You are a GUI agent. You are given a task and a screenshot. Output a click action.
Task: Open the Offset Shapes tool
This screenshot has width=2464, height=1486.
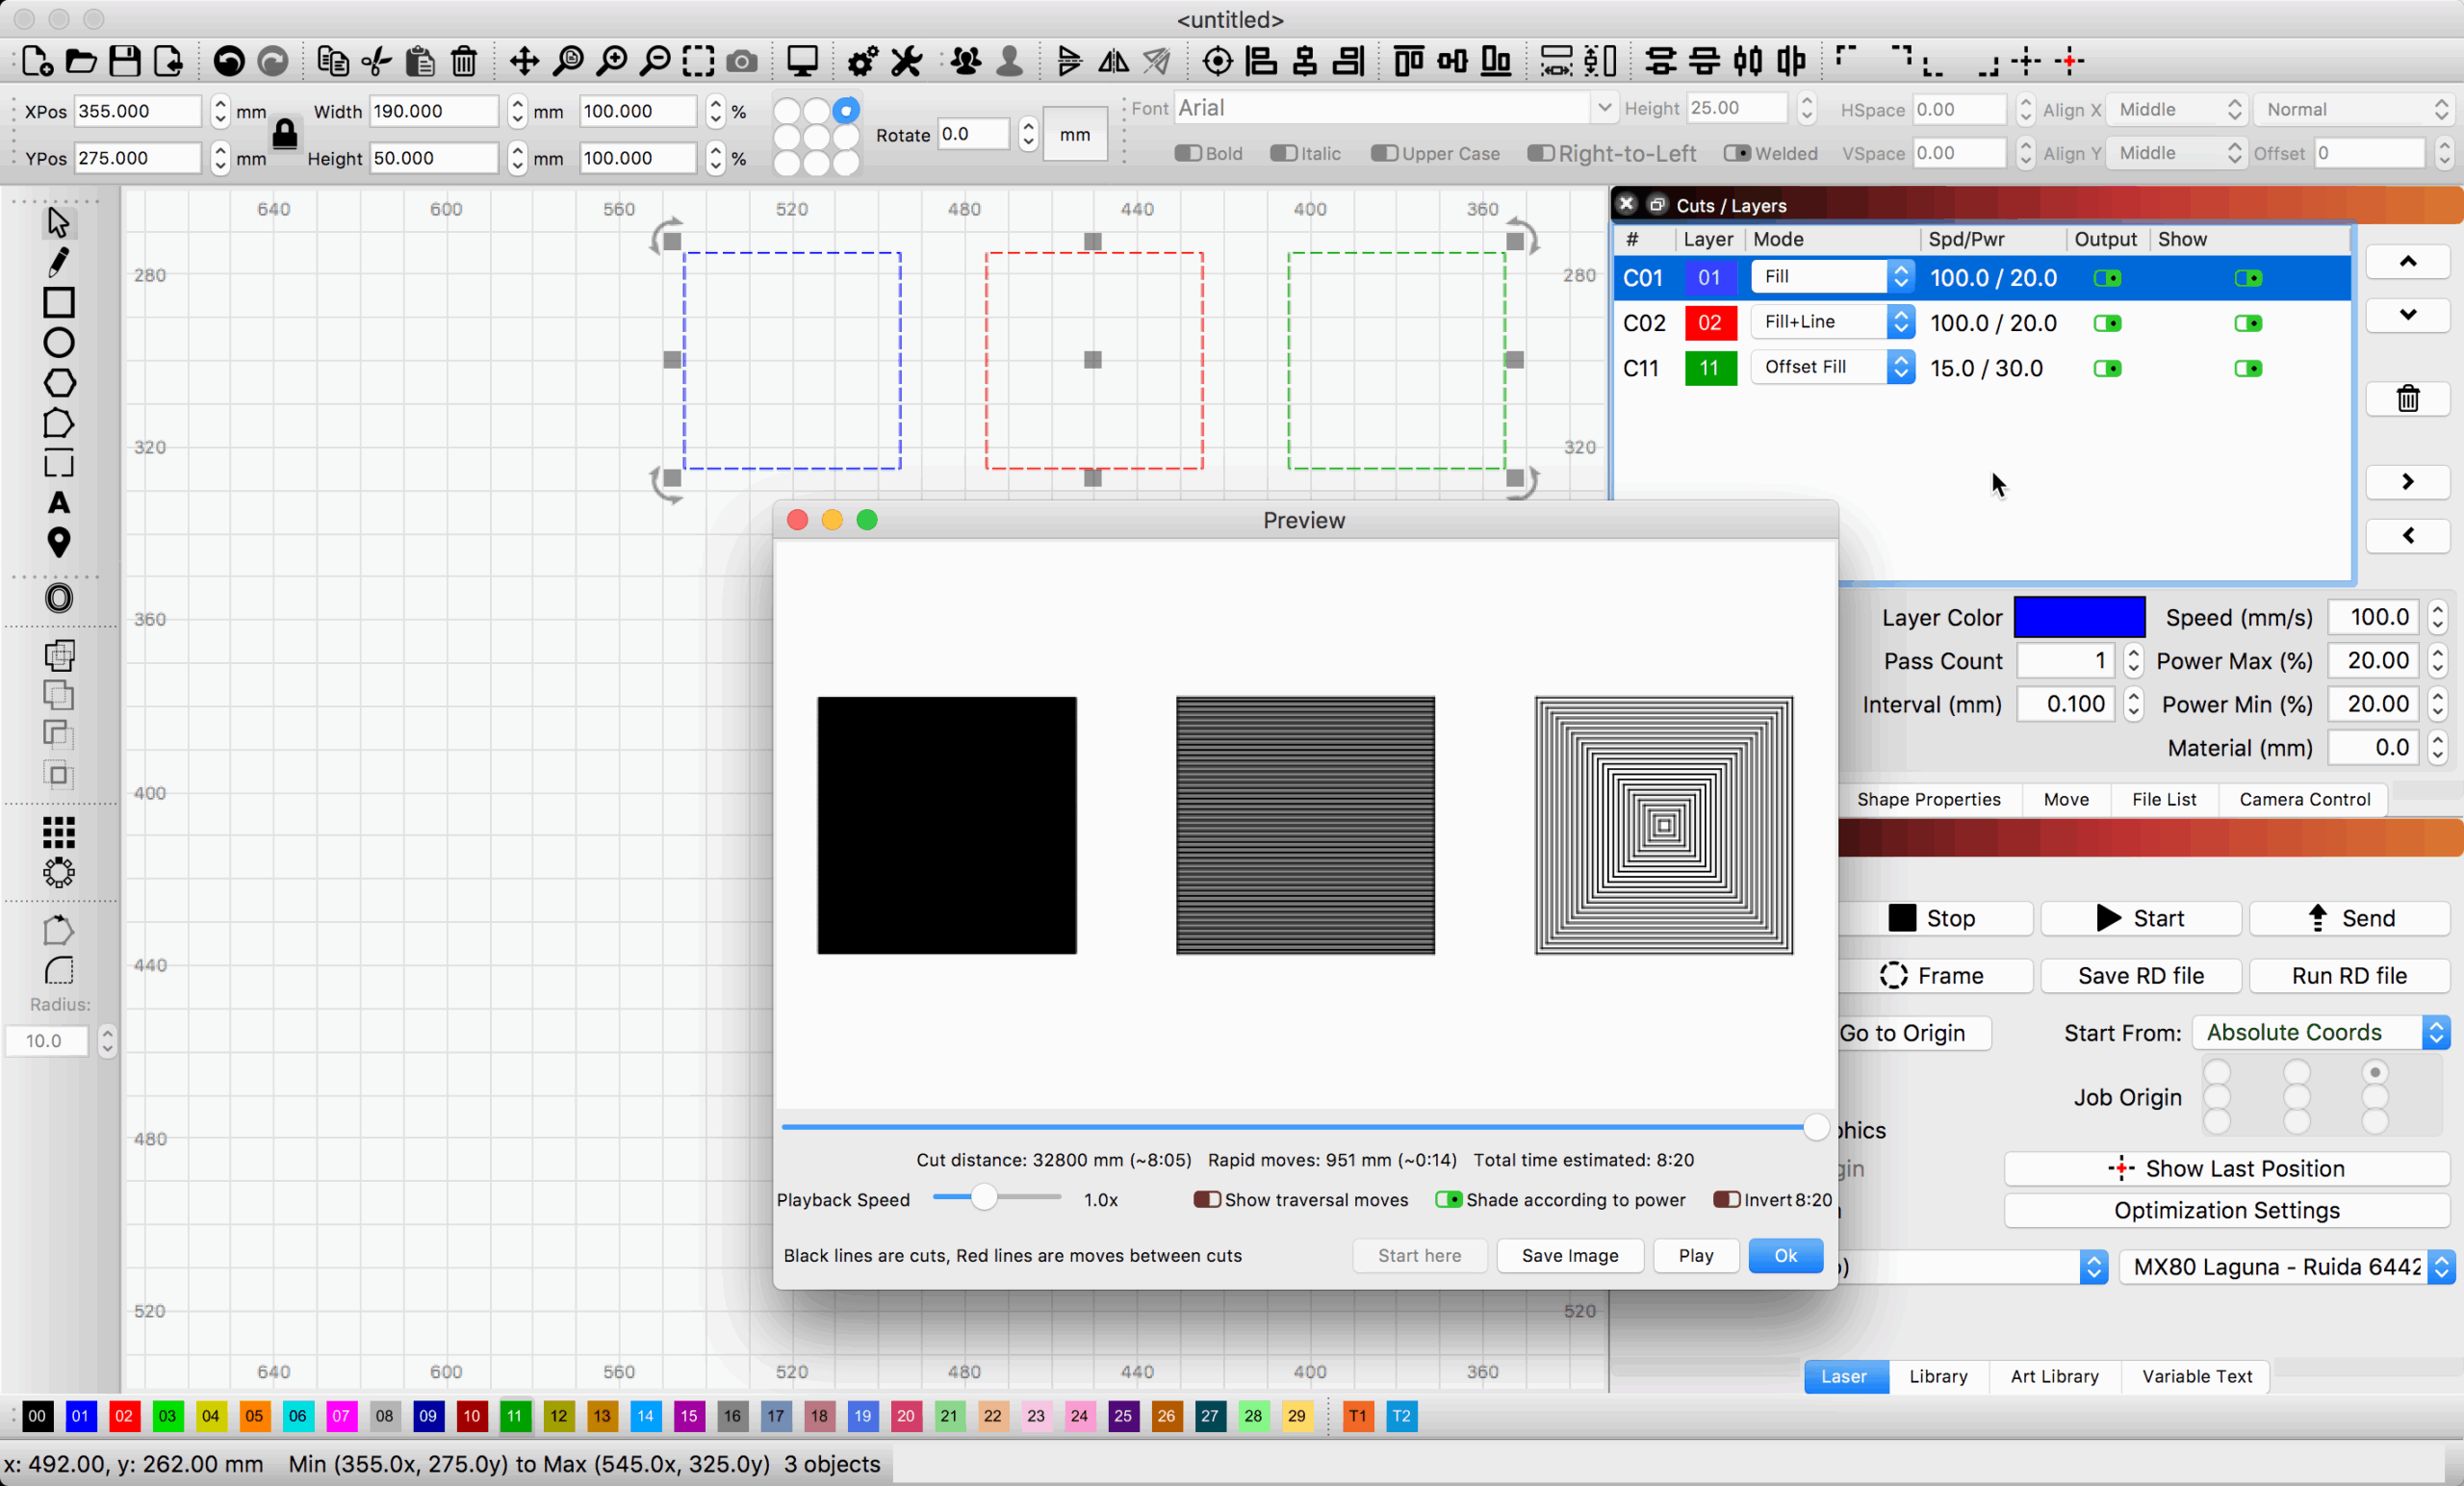point(58,598)
